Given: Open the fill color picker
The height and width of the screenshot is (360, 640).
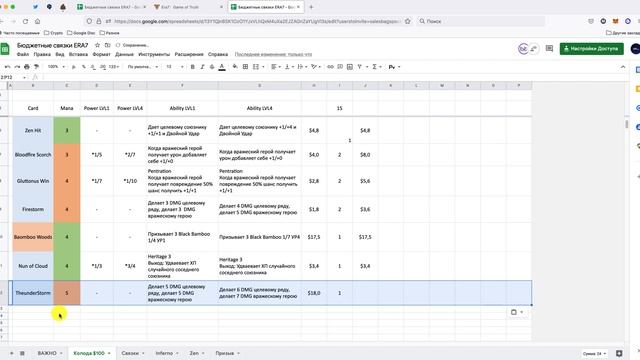Looking at the screenshot, I should point(235,67).
